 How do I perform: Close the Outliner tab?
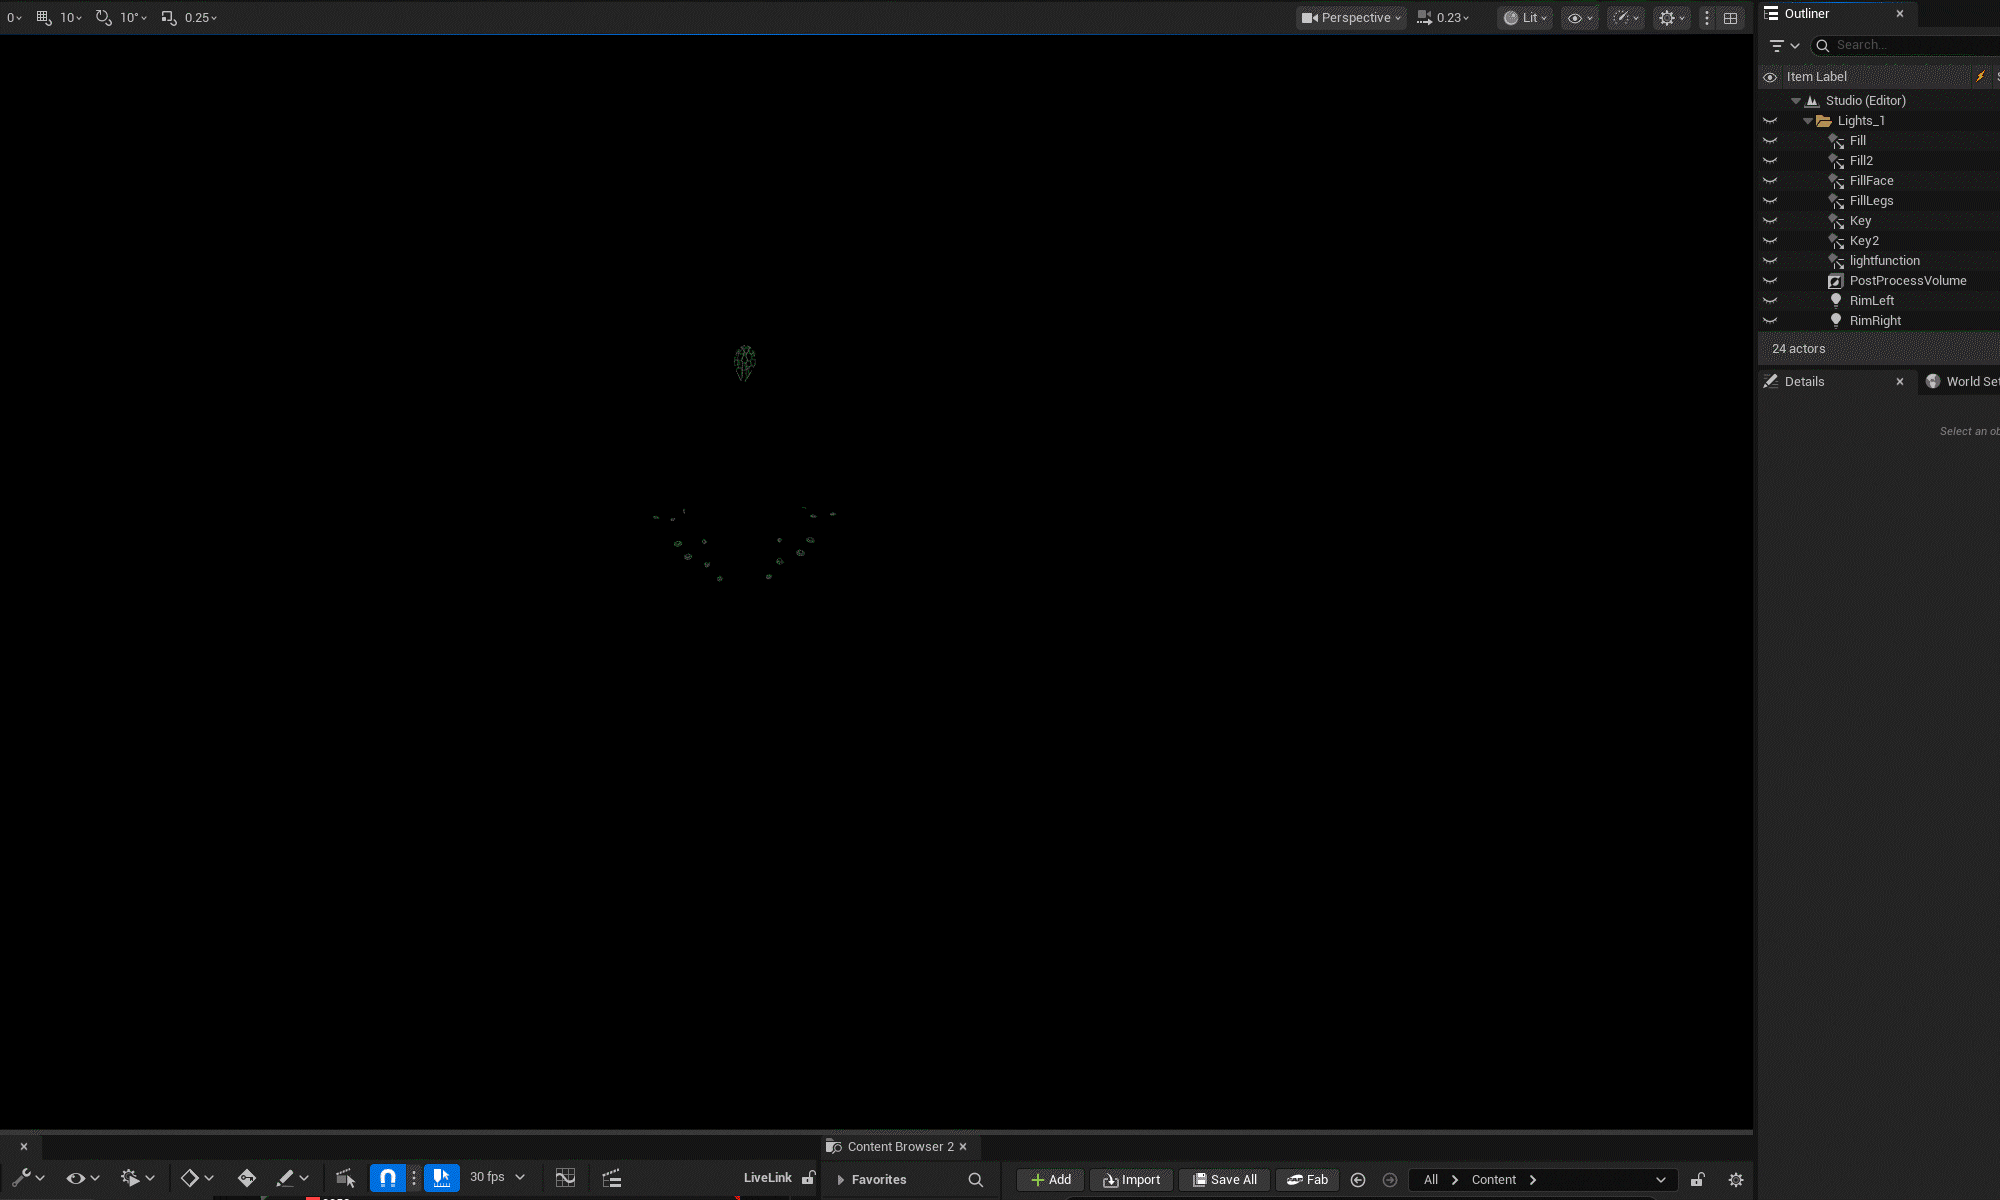[x=1900, y=14]
